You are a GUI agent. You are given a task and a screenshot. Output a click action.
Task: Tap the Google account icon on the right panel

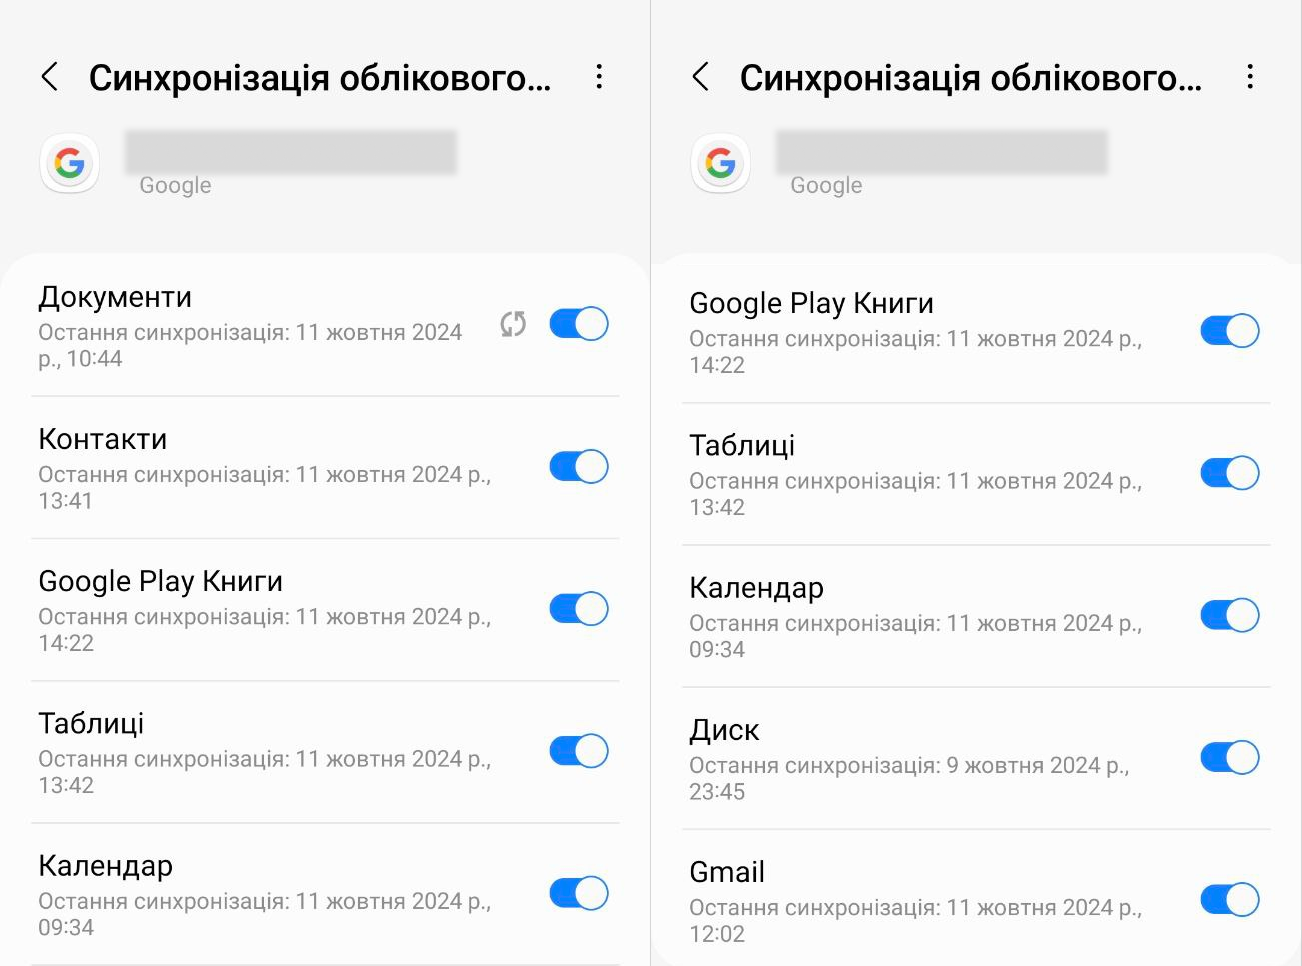[x=720, y=163]
